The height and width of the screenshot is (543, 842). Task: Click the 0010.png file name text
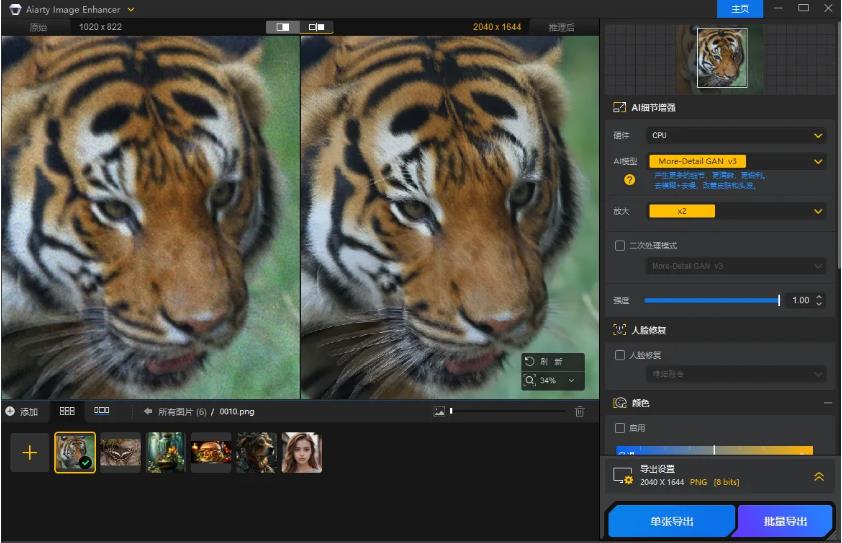(237, 412)
